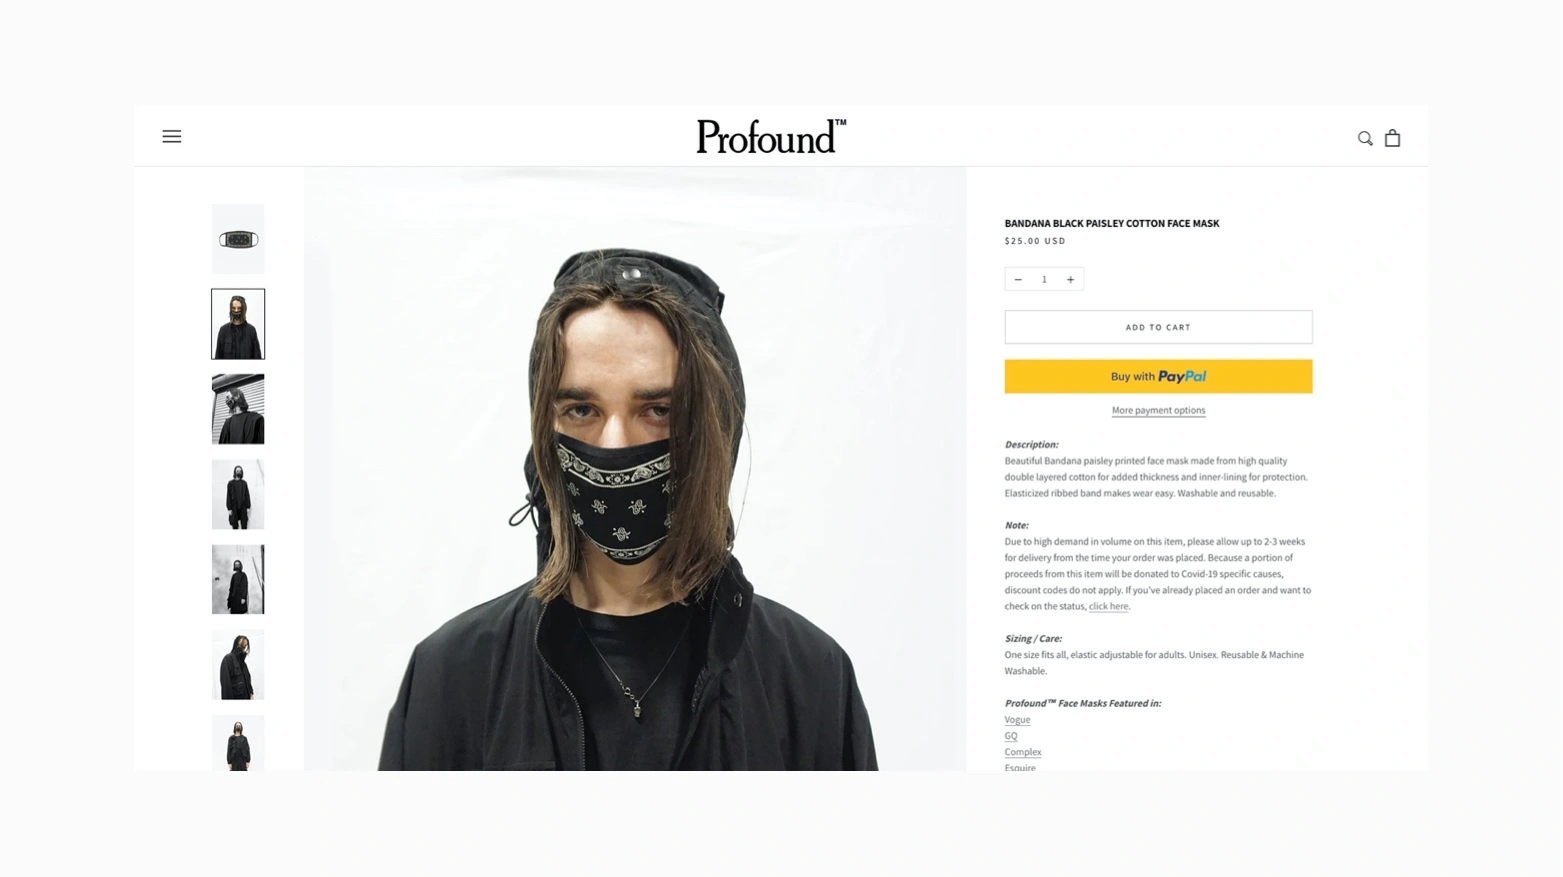Open the shopping bag cart icon

pyautogui.click(x=1392, y=138)
